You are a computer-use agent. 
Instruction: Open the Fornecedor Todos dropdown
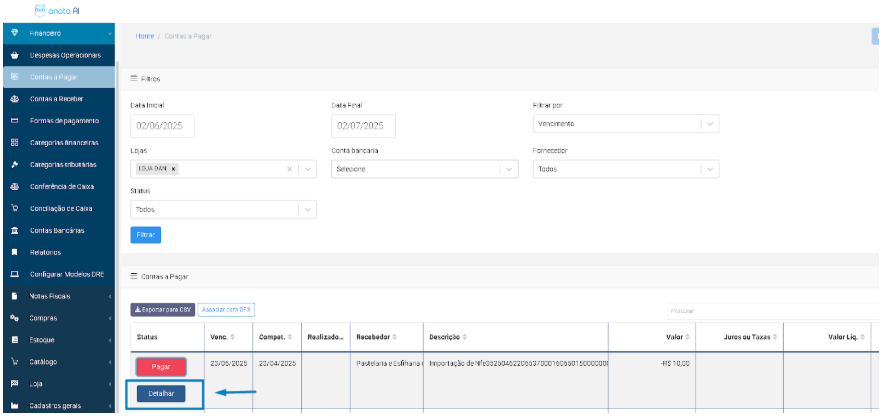pyautogui.click(x=626, y=169)
